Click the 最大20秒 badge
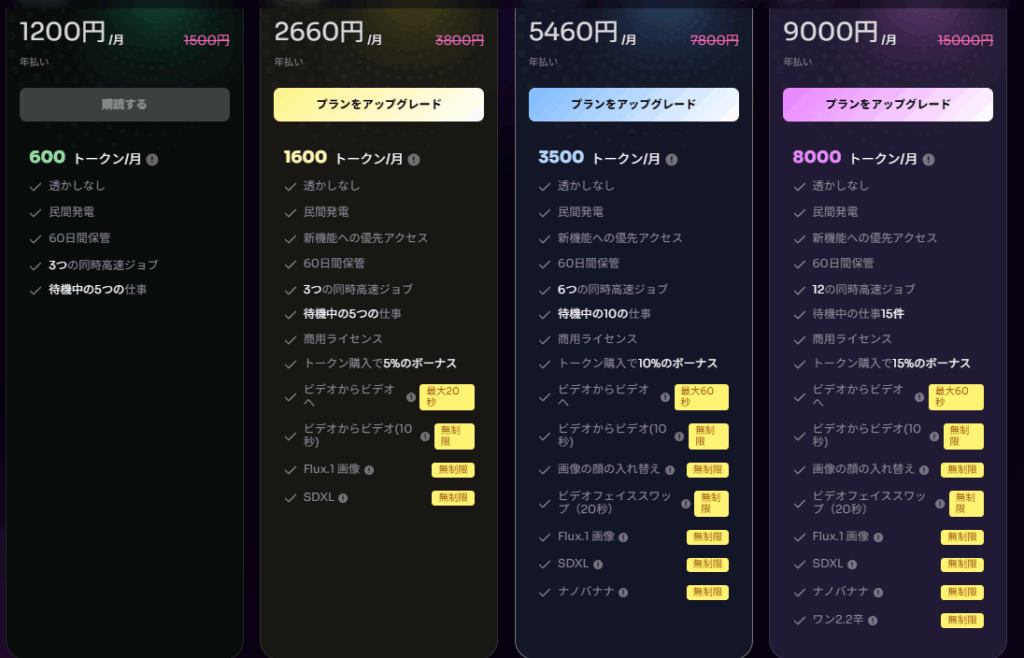This screenshot has height=658, width=1024. (447, 397)
